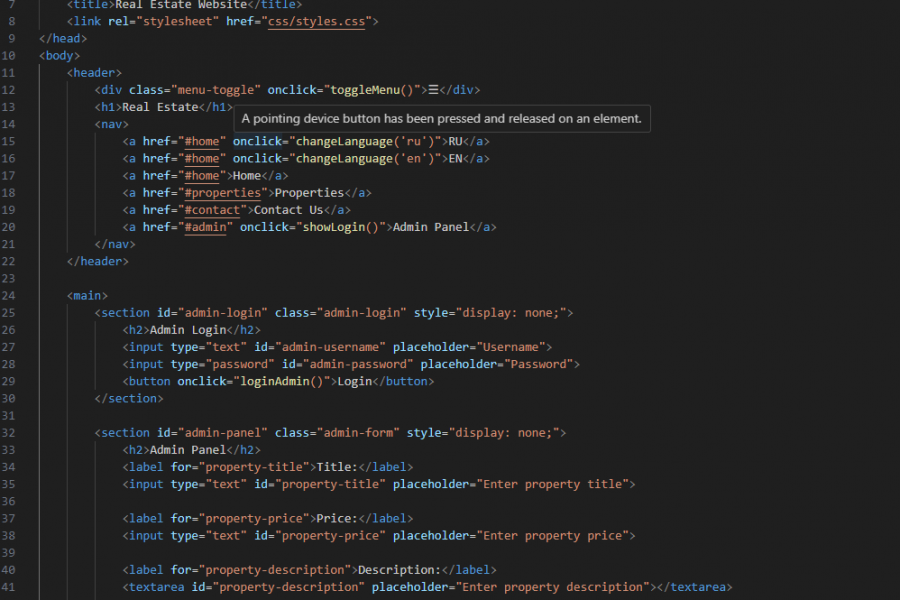
Task: Click the loginAdmin() function call
Action: coord(282,381)
